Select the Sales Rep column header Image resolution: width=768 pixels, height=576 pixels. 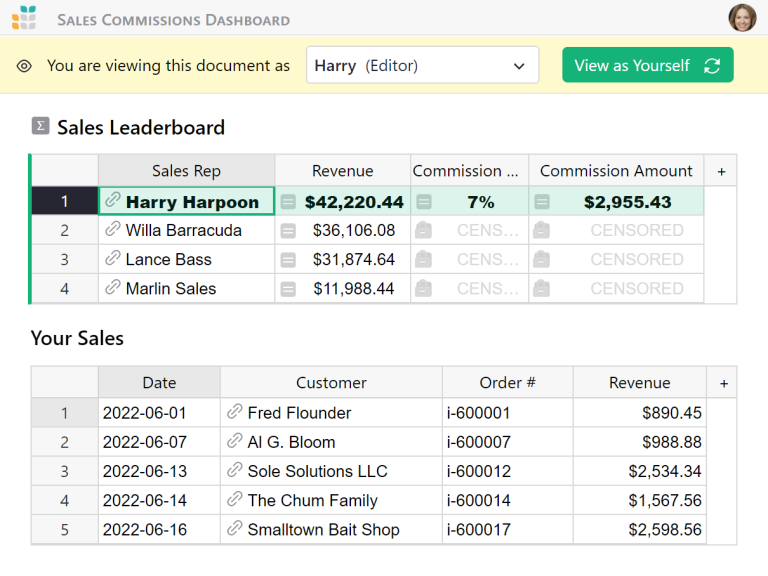pyautogui.click(x=186, y=171)
